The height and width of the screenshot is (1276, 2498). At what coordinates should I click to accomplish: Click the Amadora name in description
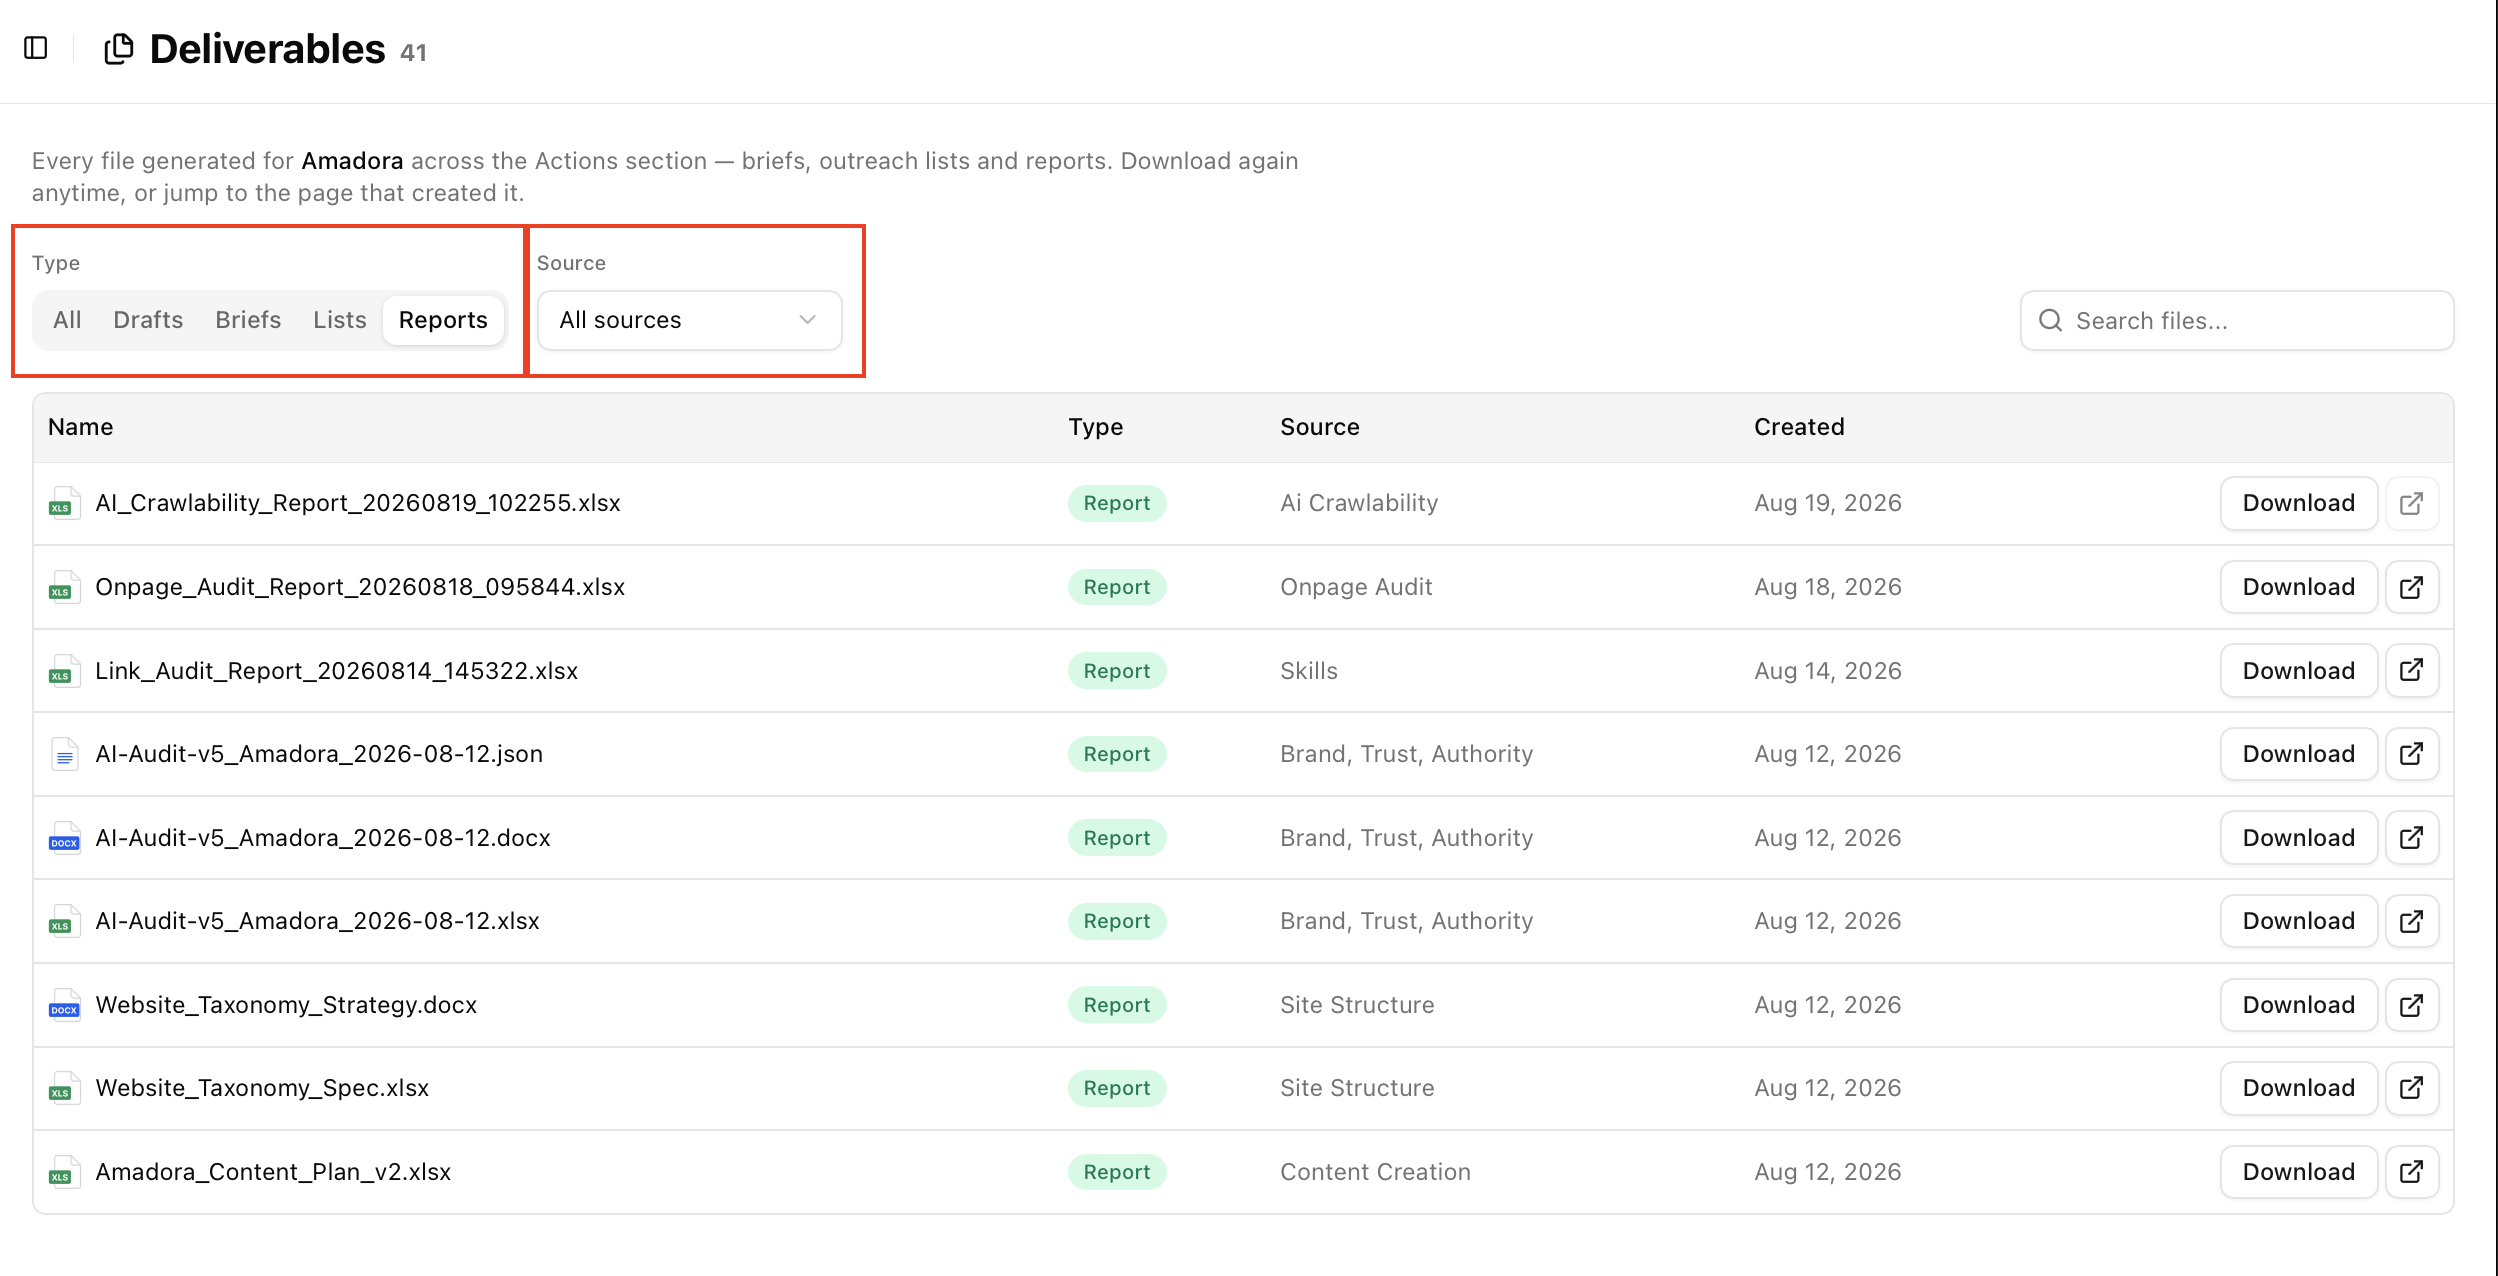coord(352,161)
